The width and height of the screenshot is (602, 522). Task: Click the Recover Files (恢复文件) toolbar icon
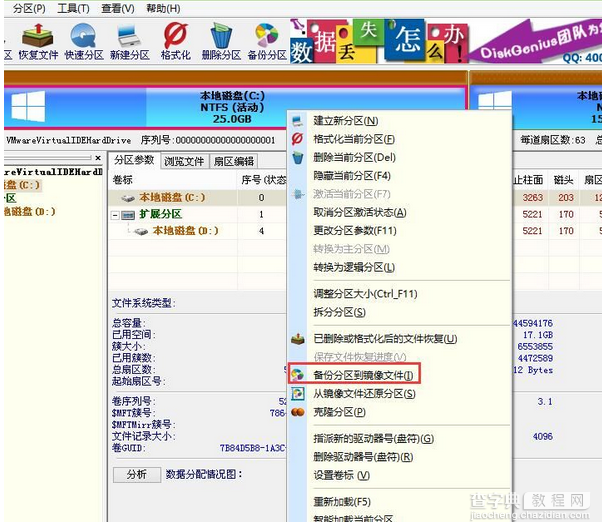(38, 41)
